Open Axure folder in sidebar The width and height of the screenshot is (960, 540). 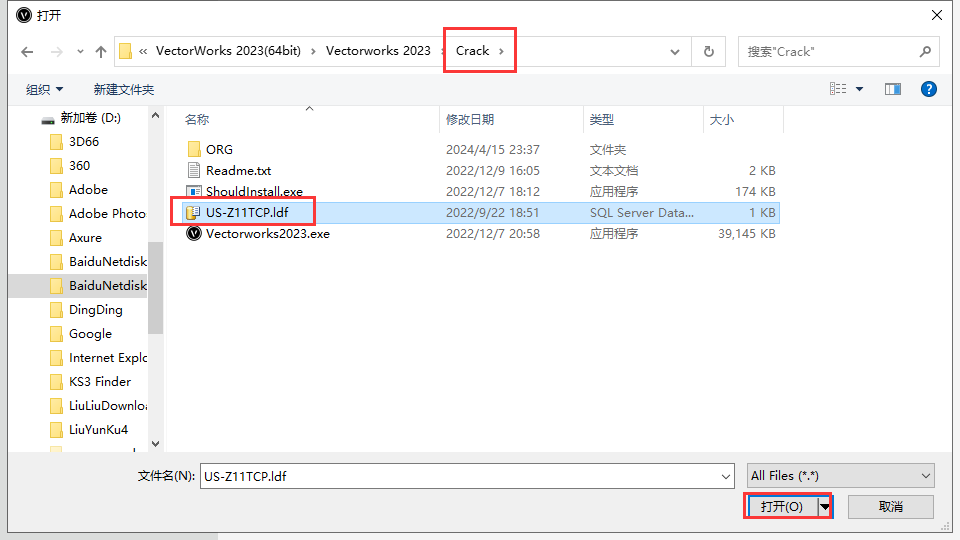[x=85, y=238]
